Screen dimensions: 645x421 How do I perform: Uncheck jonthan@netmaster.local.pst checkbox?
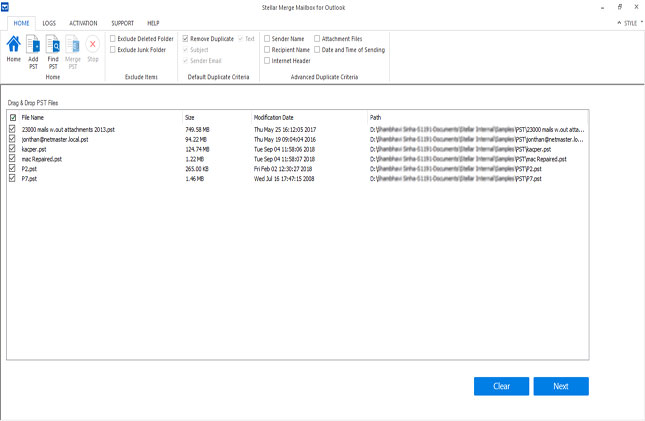[x=12, y=139]
